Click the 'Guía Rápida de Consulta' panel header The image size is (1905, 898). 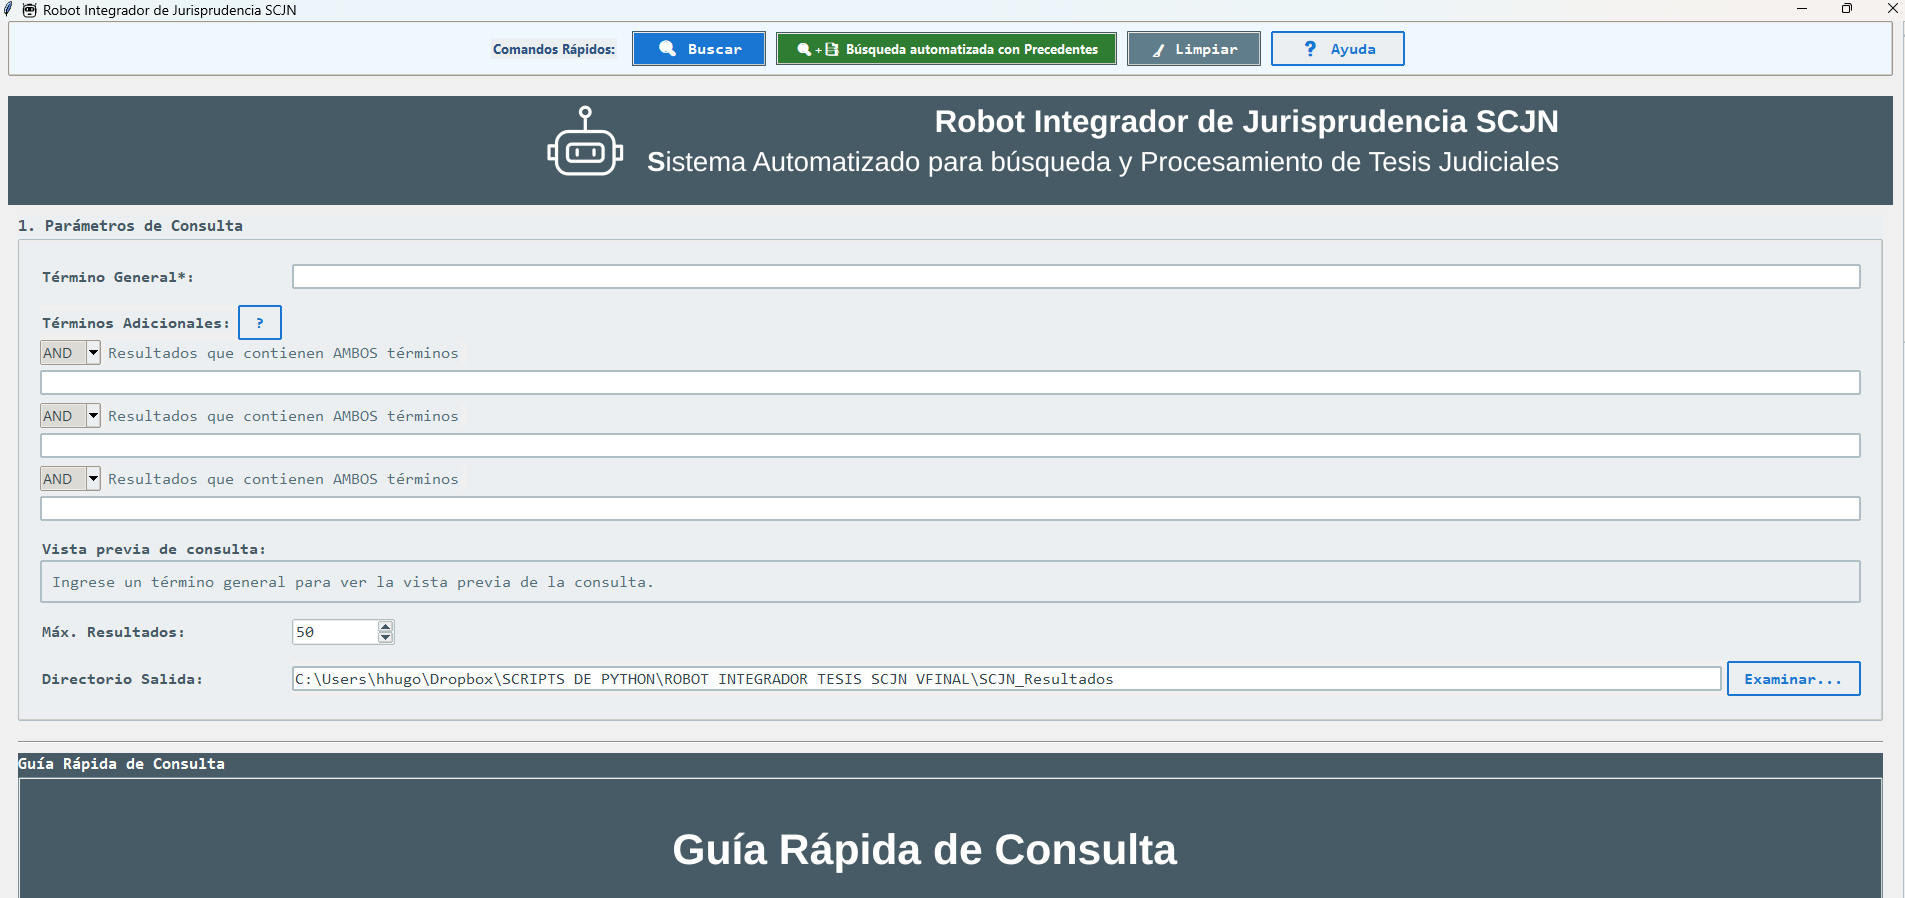(x=950, y=764)
